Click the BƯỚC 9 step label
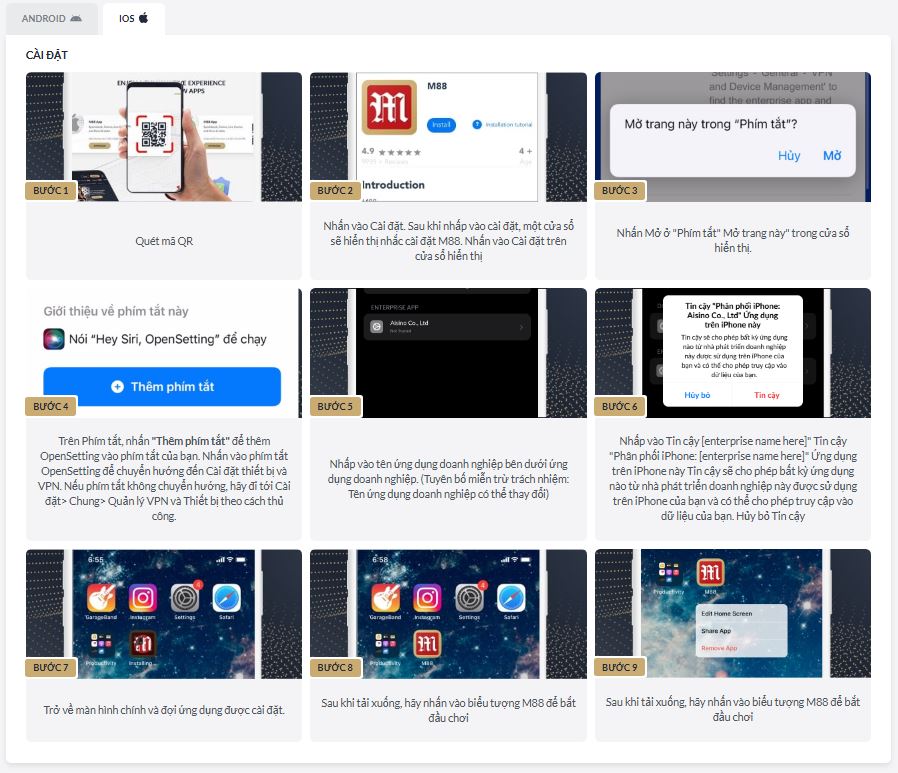The height and width of the screenshot is (773, 898). [x=620, y=667]
